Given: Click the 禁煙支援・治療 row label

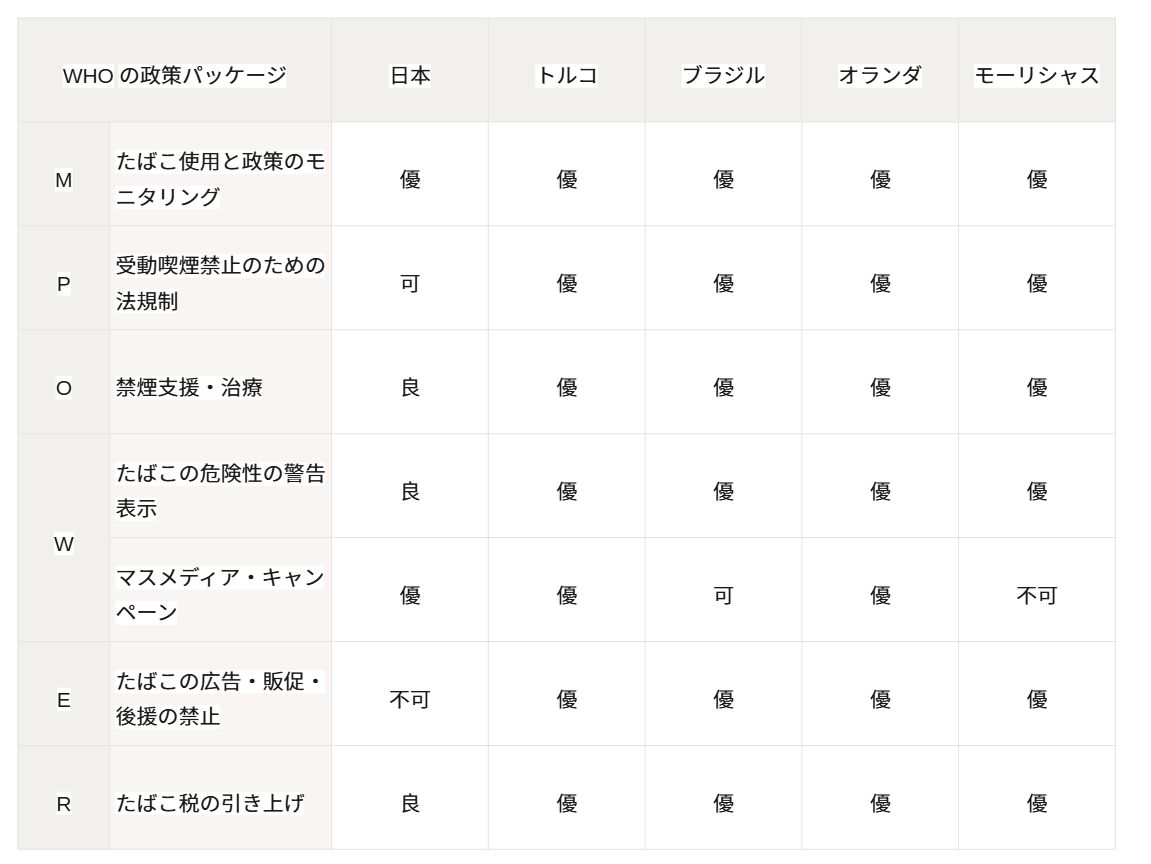Looking at the screenshot, I should coord(190,387).
